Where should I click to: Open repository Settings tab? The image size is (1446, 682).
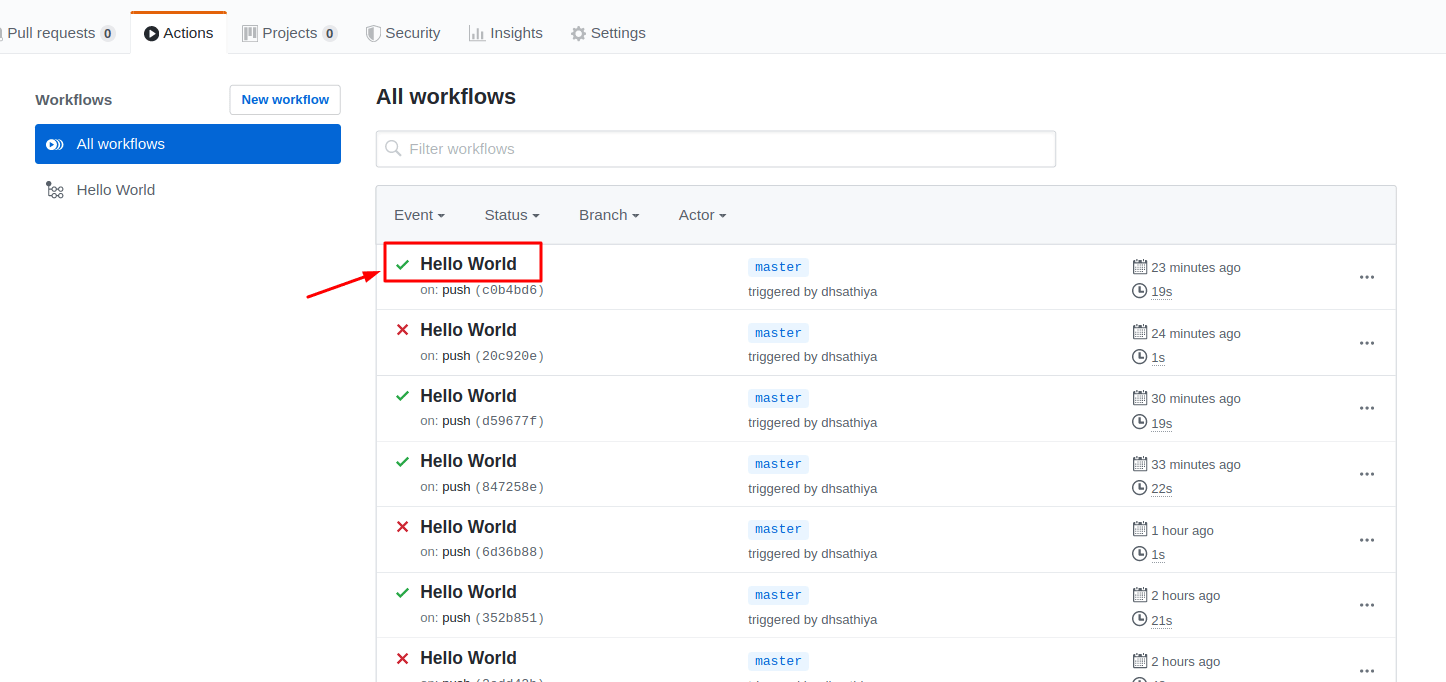(608, 33)
